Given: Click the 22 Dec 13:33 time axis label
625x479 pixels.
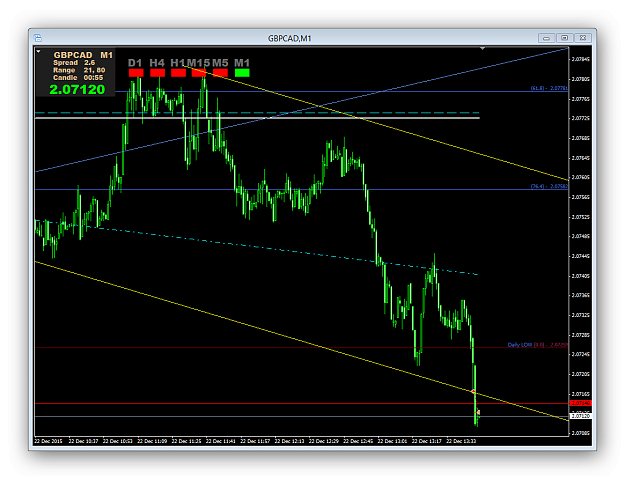Looking at the screenshot, I should (x=461, y=441).
